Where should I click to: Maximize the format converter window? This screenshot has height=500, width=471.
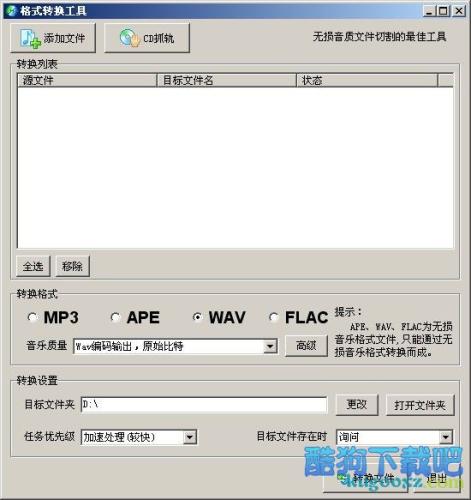point(443,11)
